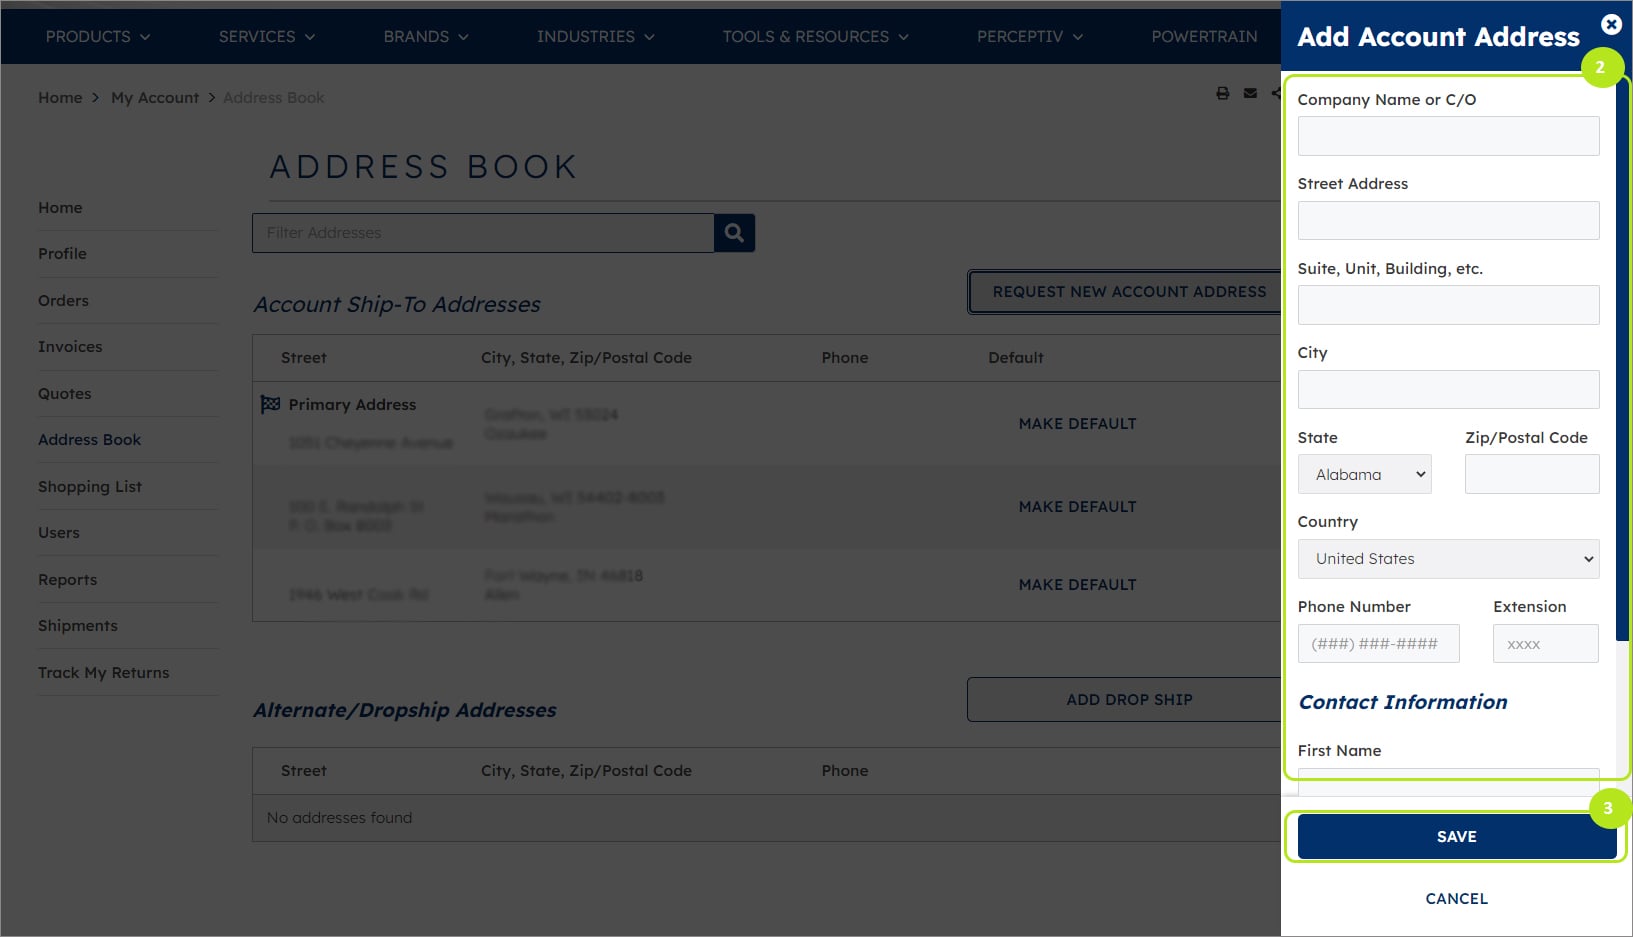The width and height of the screenshot is (1633, 937).
Task: Open Reports in the sidebar
Action: (68, 580)
